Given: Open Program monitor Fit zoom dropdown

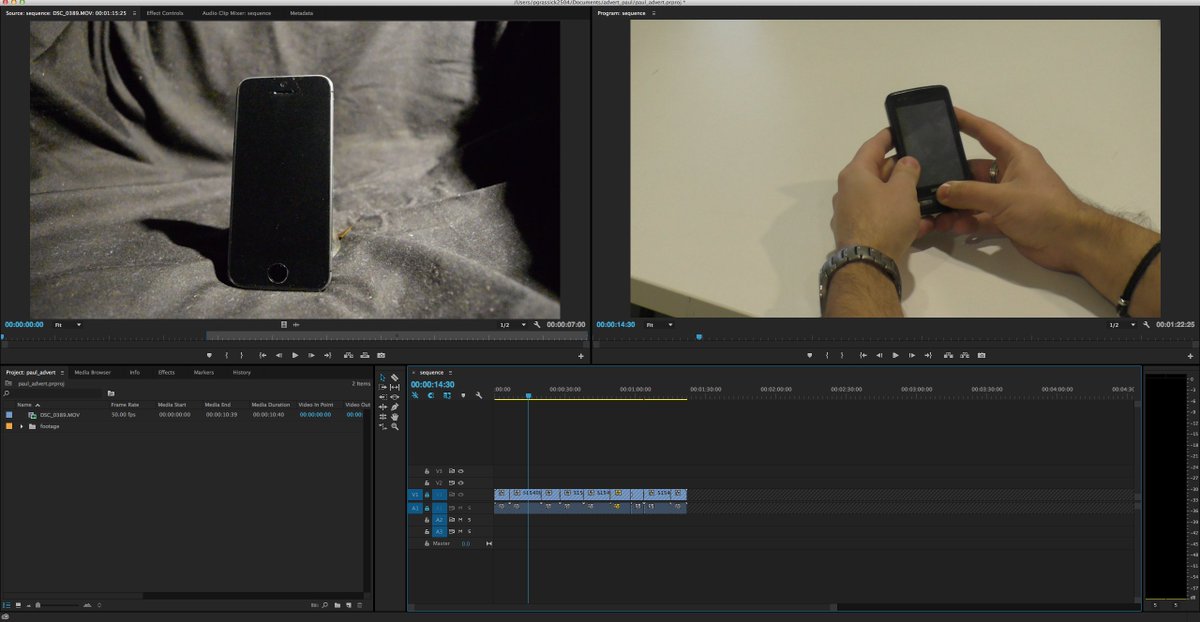Looking at the screenshot, I should [x=659, y=325].
